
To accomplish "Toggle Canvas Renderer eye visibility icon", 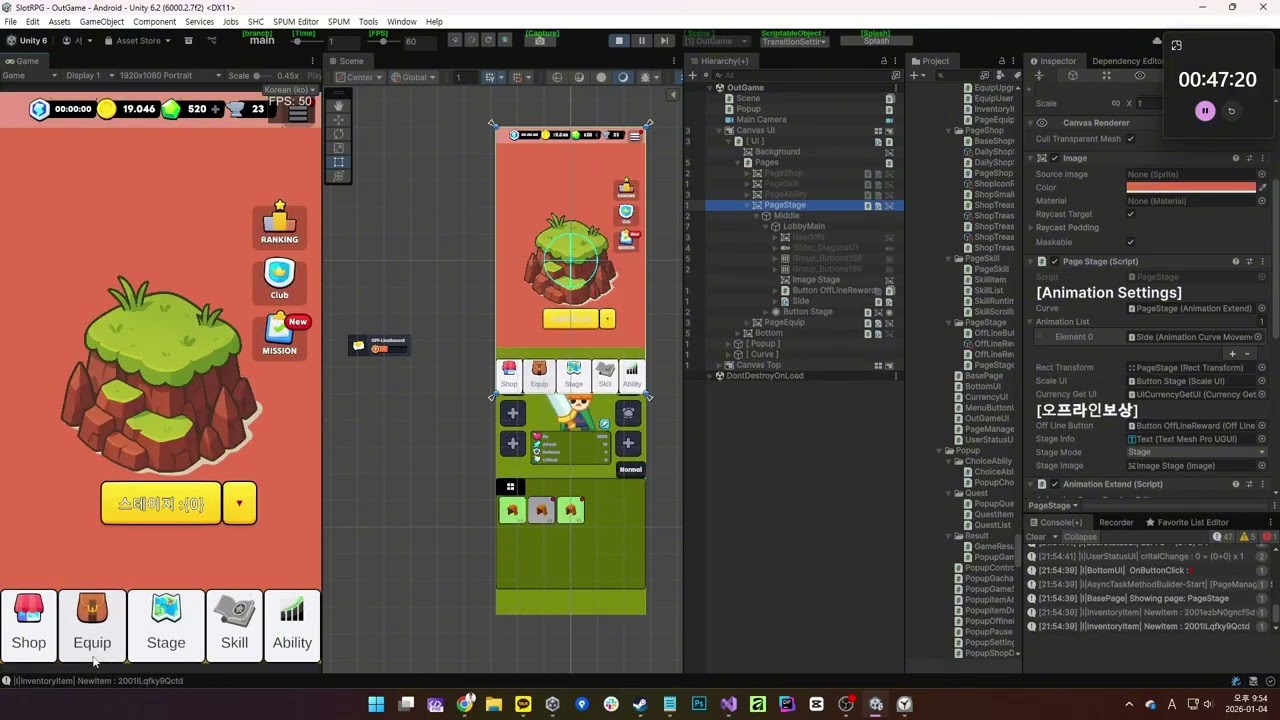I will [1042, 123].
